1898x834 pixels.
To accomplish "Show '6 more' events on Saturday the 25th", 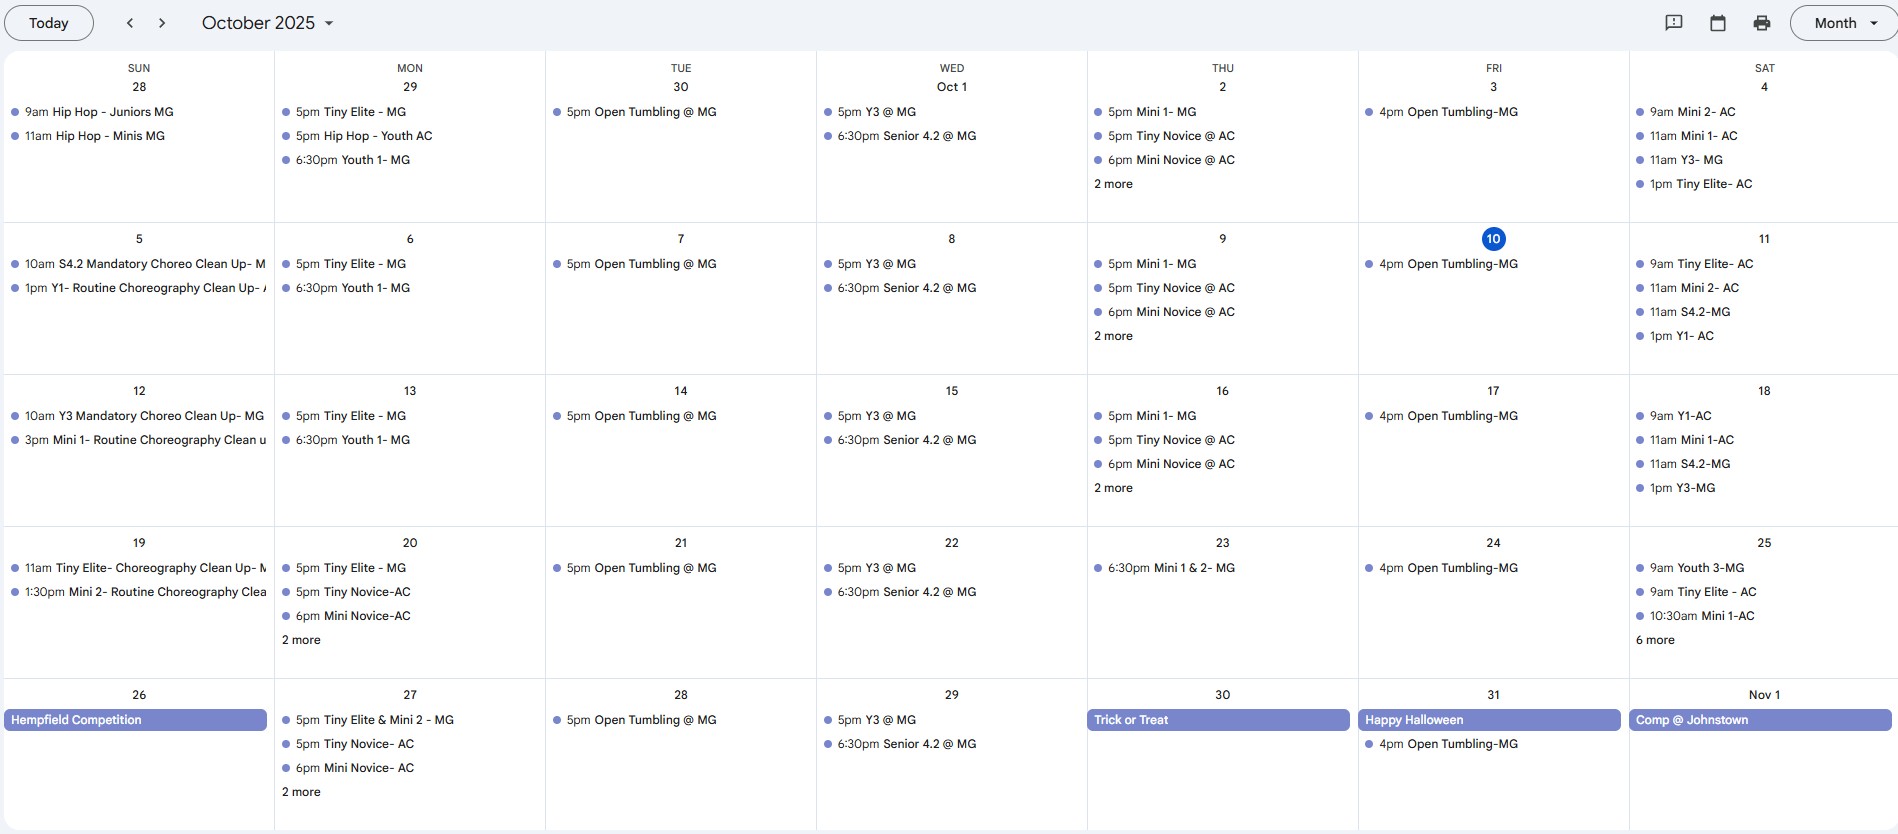I will coord(1655,640).
